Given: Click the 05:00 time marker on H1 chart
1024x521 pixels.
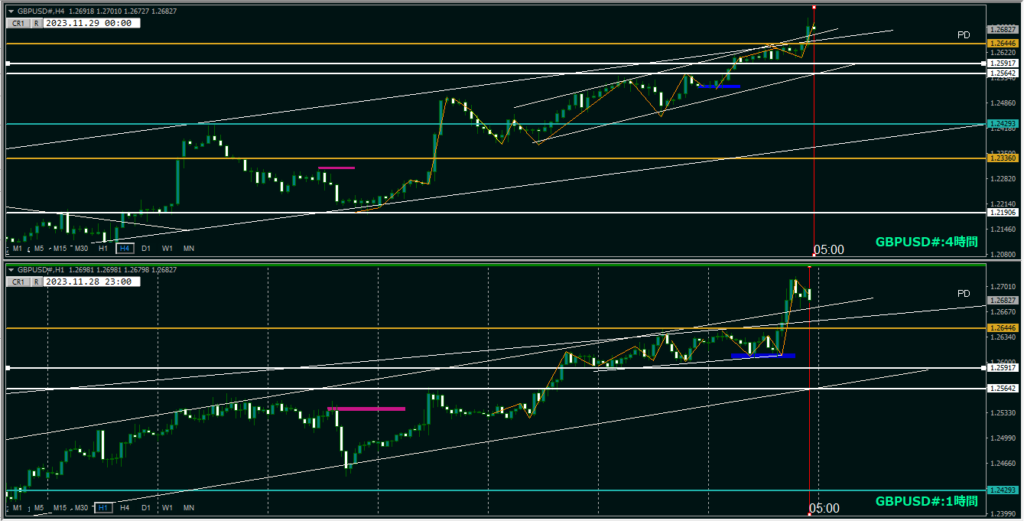Looking at the screenshot, I should pyautogui.click(x=824, y=508).
